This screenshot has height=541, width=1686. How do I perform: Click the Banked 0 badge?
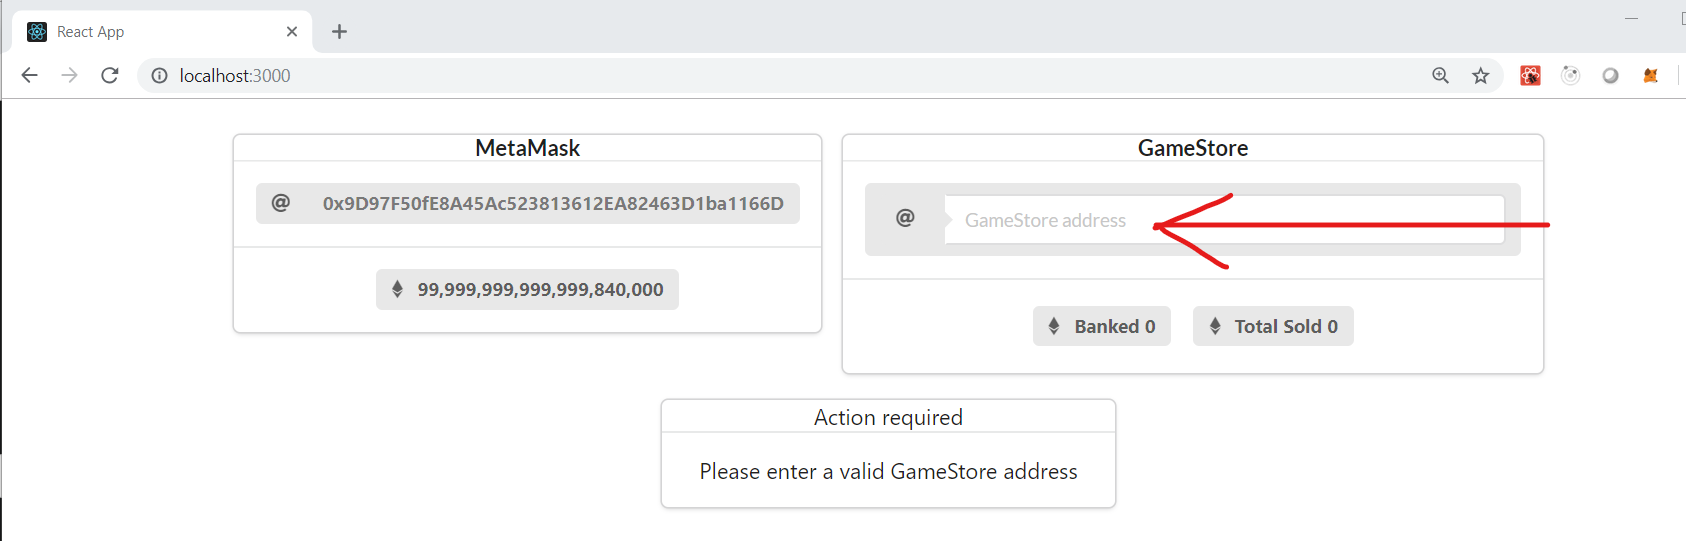pyautogui.click(x=1102, y=326)
